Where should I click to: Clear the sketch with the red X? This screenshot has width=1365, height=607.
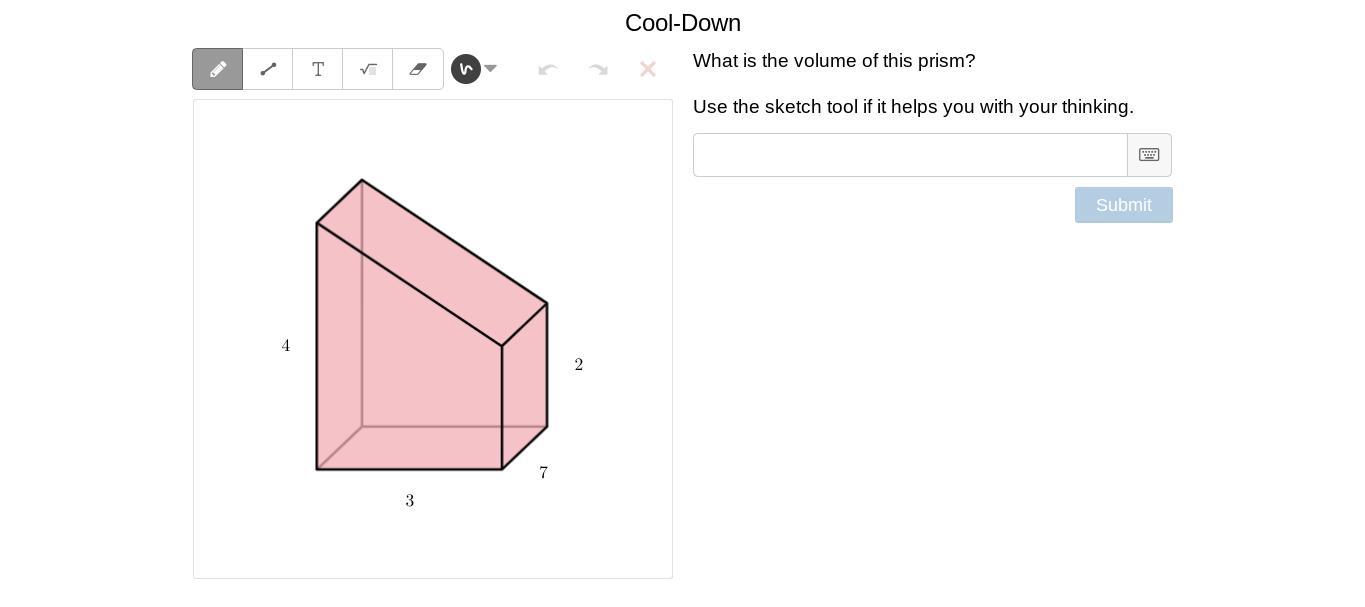[x=648, y=69]
